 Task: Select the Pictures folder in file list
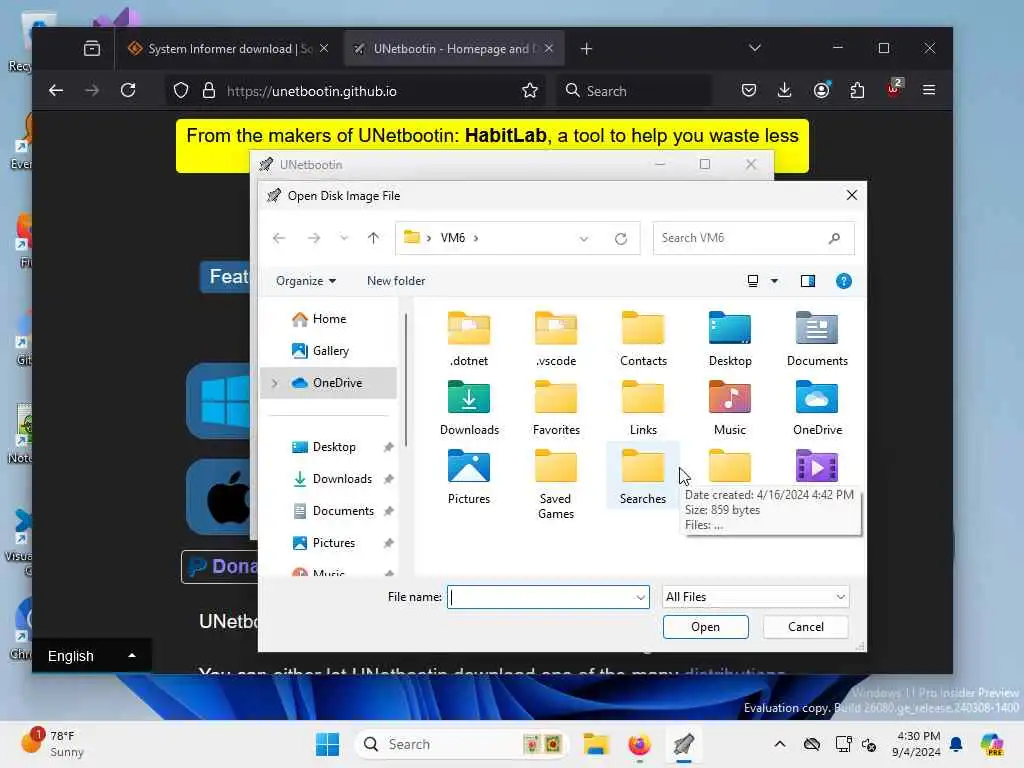click(469, 477)
